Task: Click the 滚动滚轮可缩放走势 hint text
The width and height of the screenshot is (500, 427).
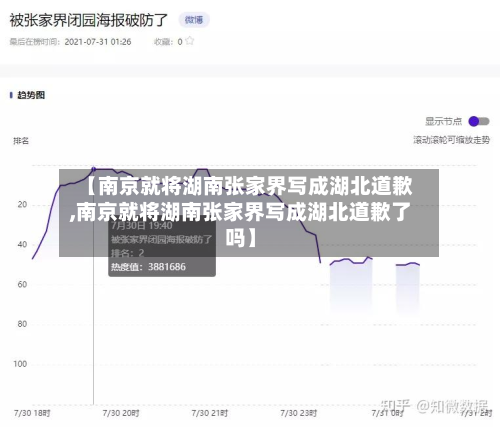Action: pyautogui.click(x=452, y=140)
